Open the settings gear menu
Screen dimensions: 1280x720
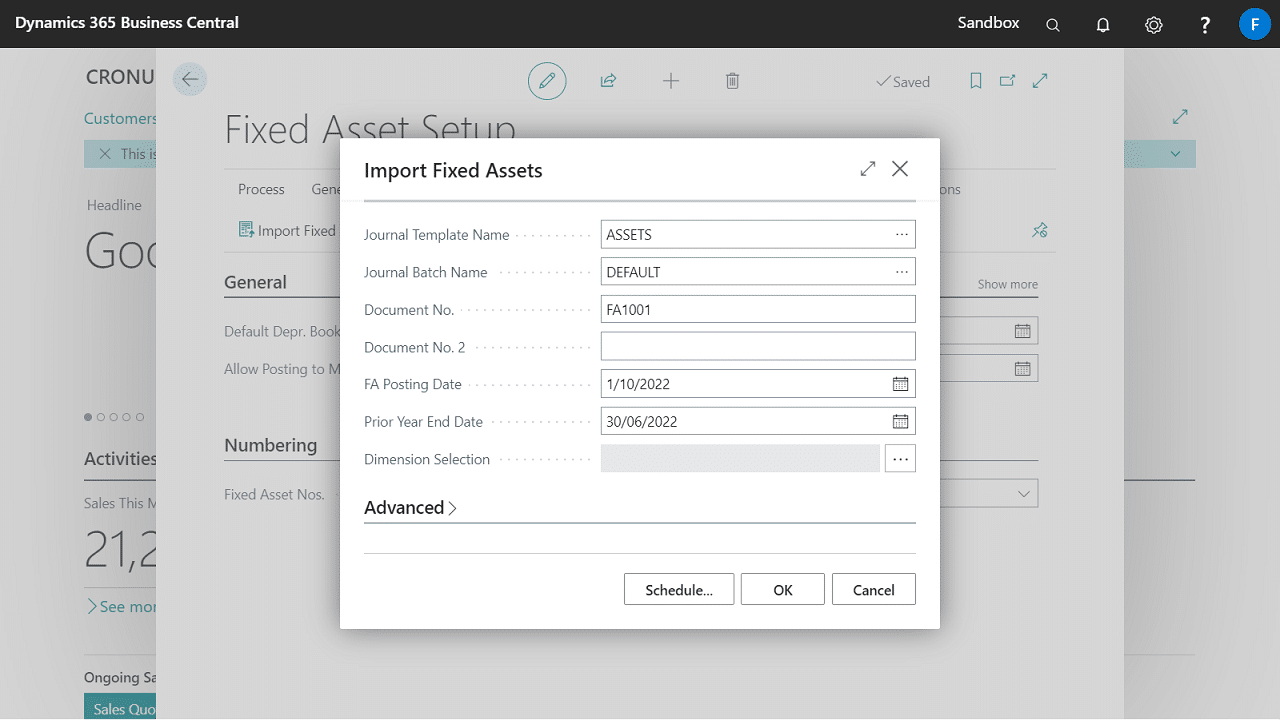pos(1154,25)
